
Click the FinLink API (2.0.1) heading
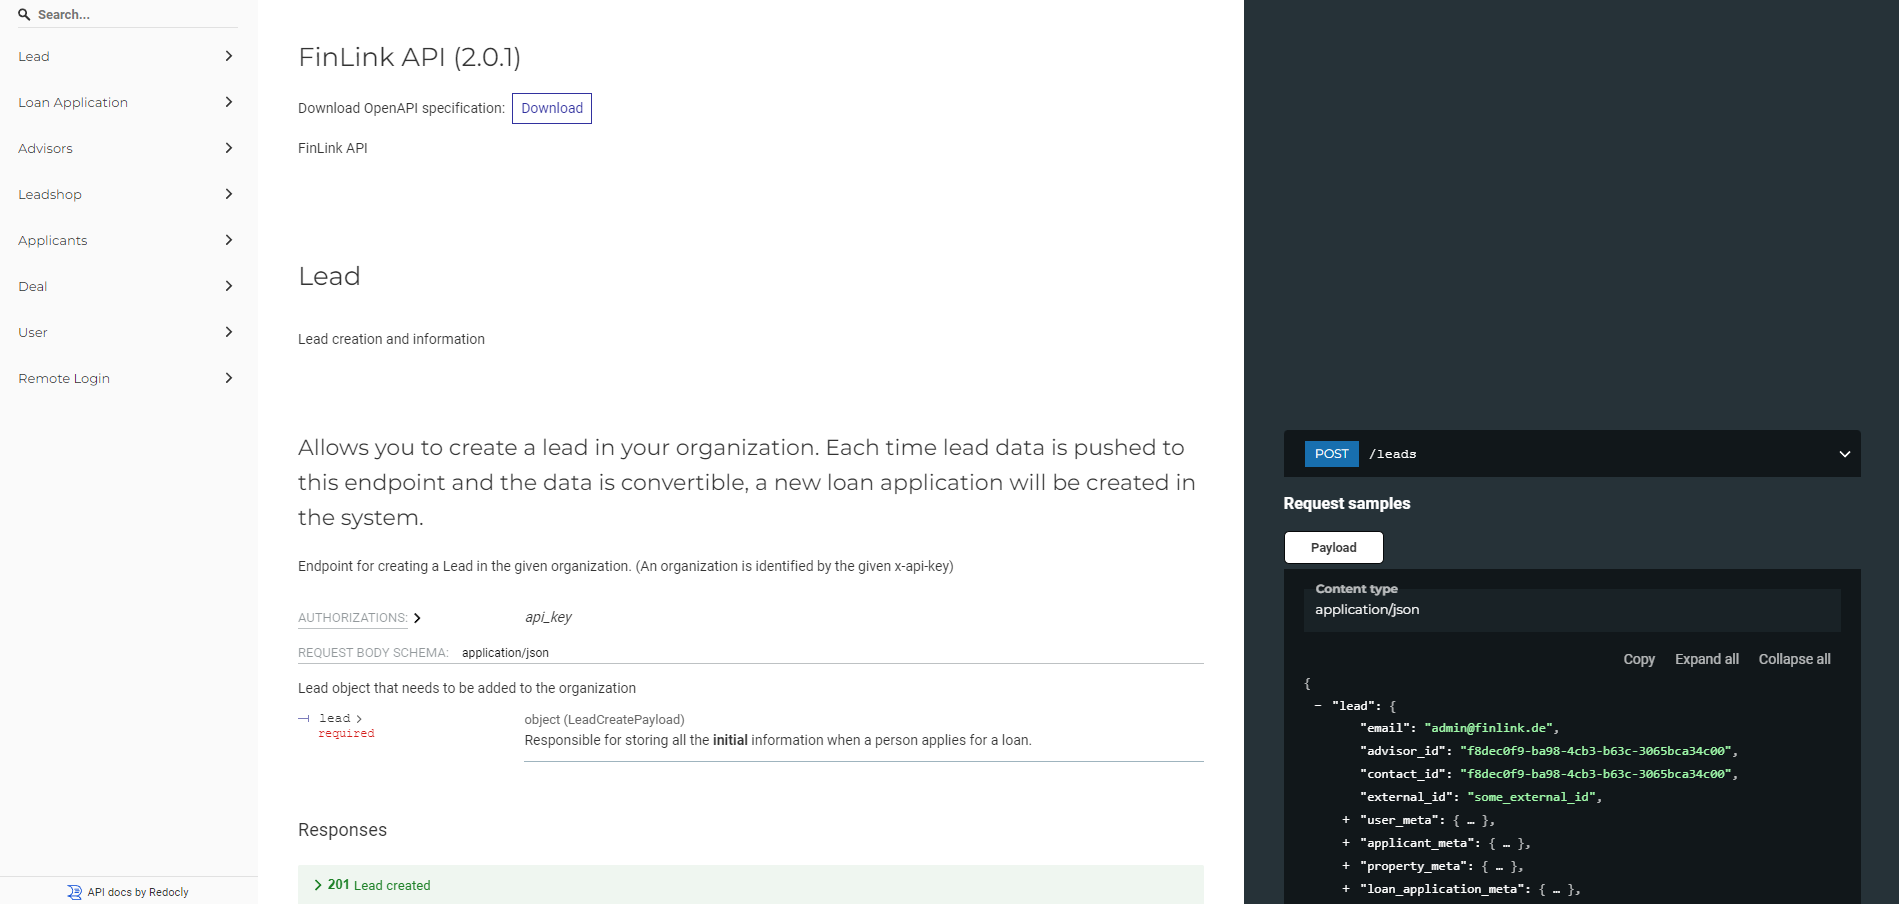pyautogui.click(x=409, y=57)
